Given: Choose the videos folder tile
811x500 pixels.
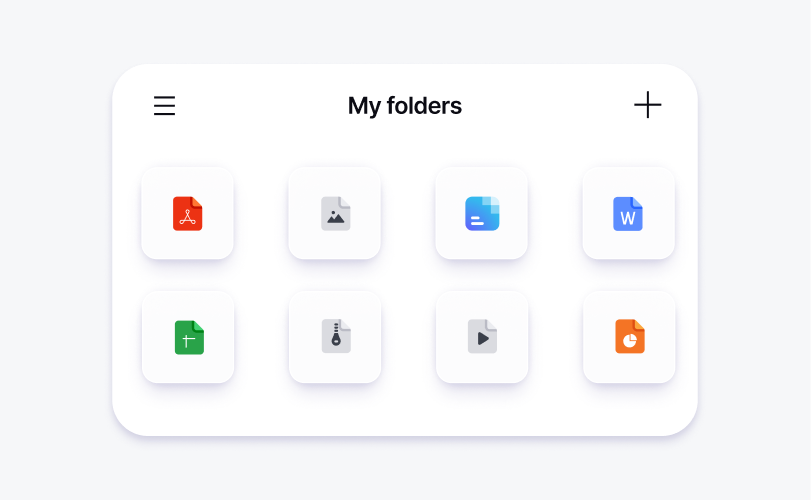Looking at the screenshot, I should 482,337.
